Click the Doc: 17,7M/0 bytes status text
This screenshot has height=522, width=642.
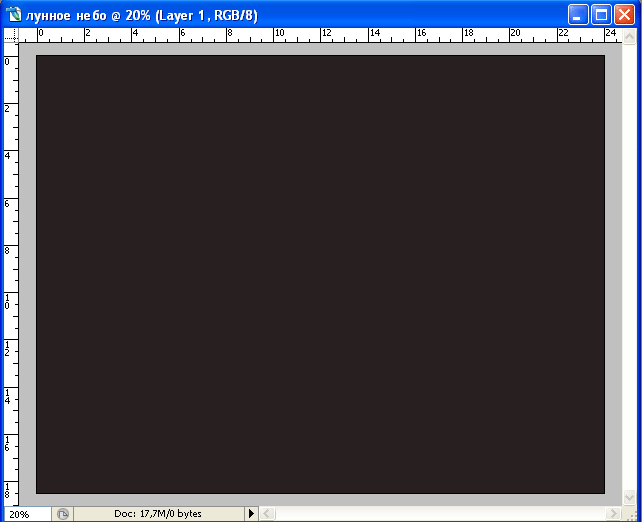[x=158, y=513]
